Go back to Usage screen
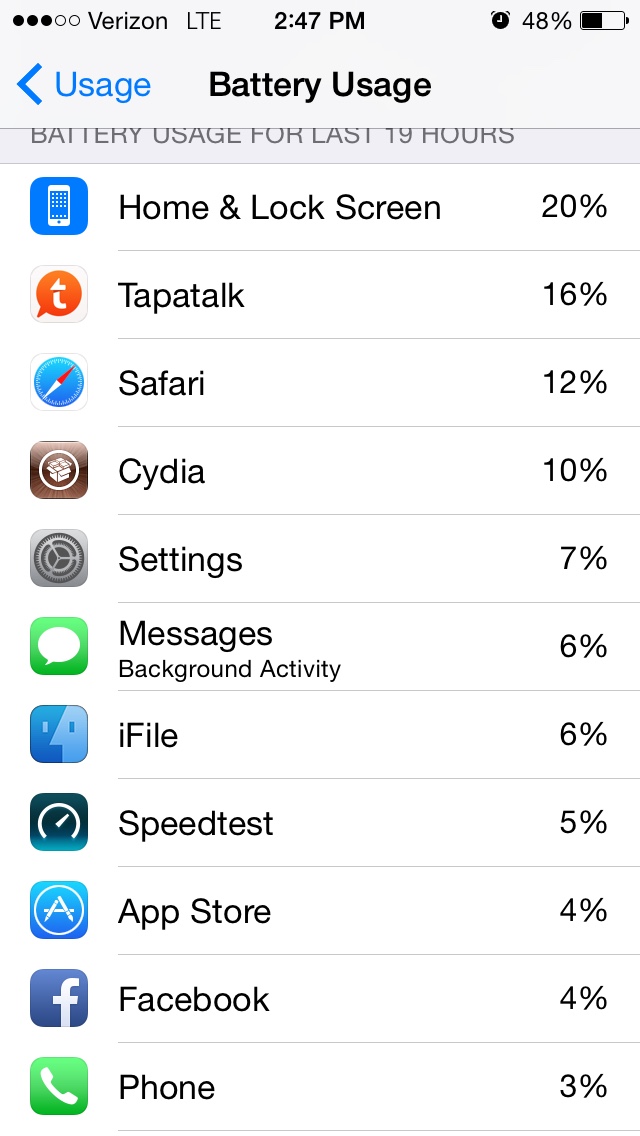This screenshot has height=1136, width=640. [83, 85]
